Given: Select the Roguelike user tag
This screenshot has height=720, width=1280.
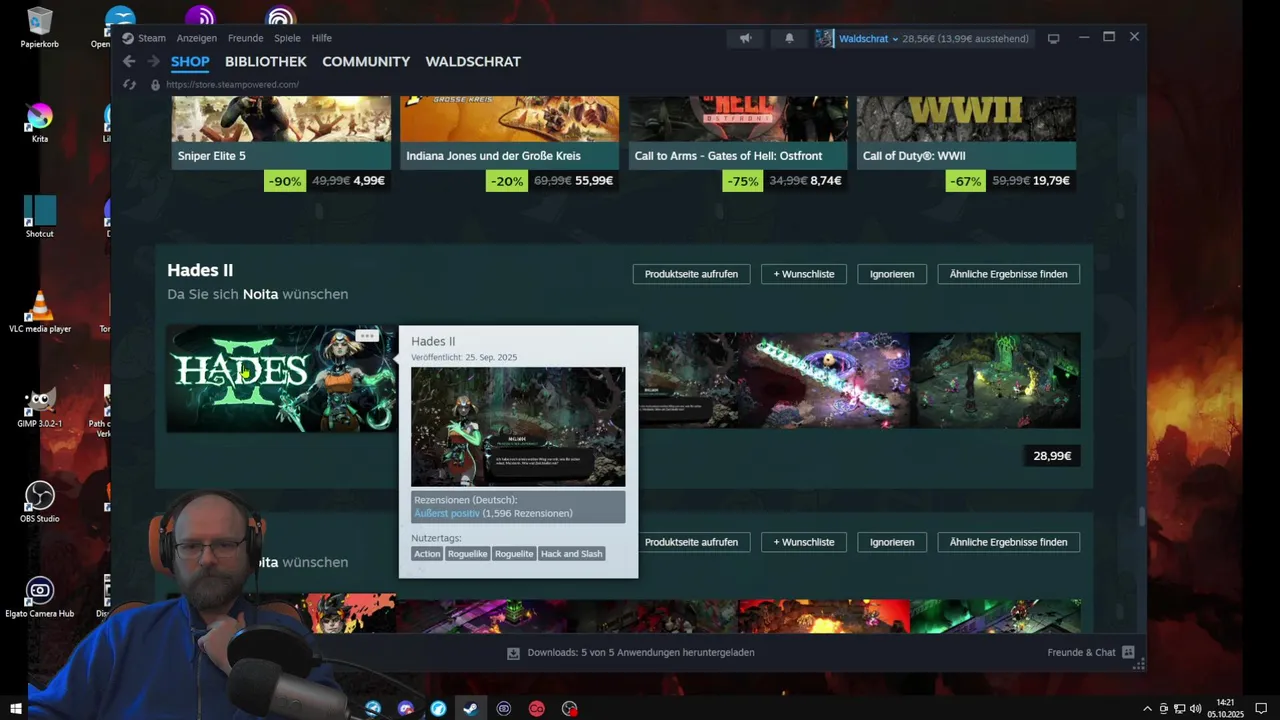Looking at the screenshot, I should point(467,554).
